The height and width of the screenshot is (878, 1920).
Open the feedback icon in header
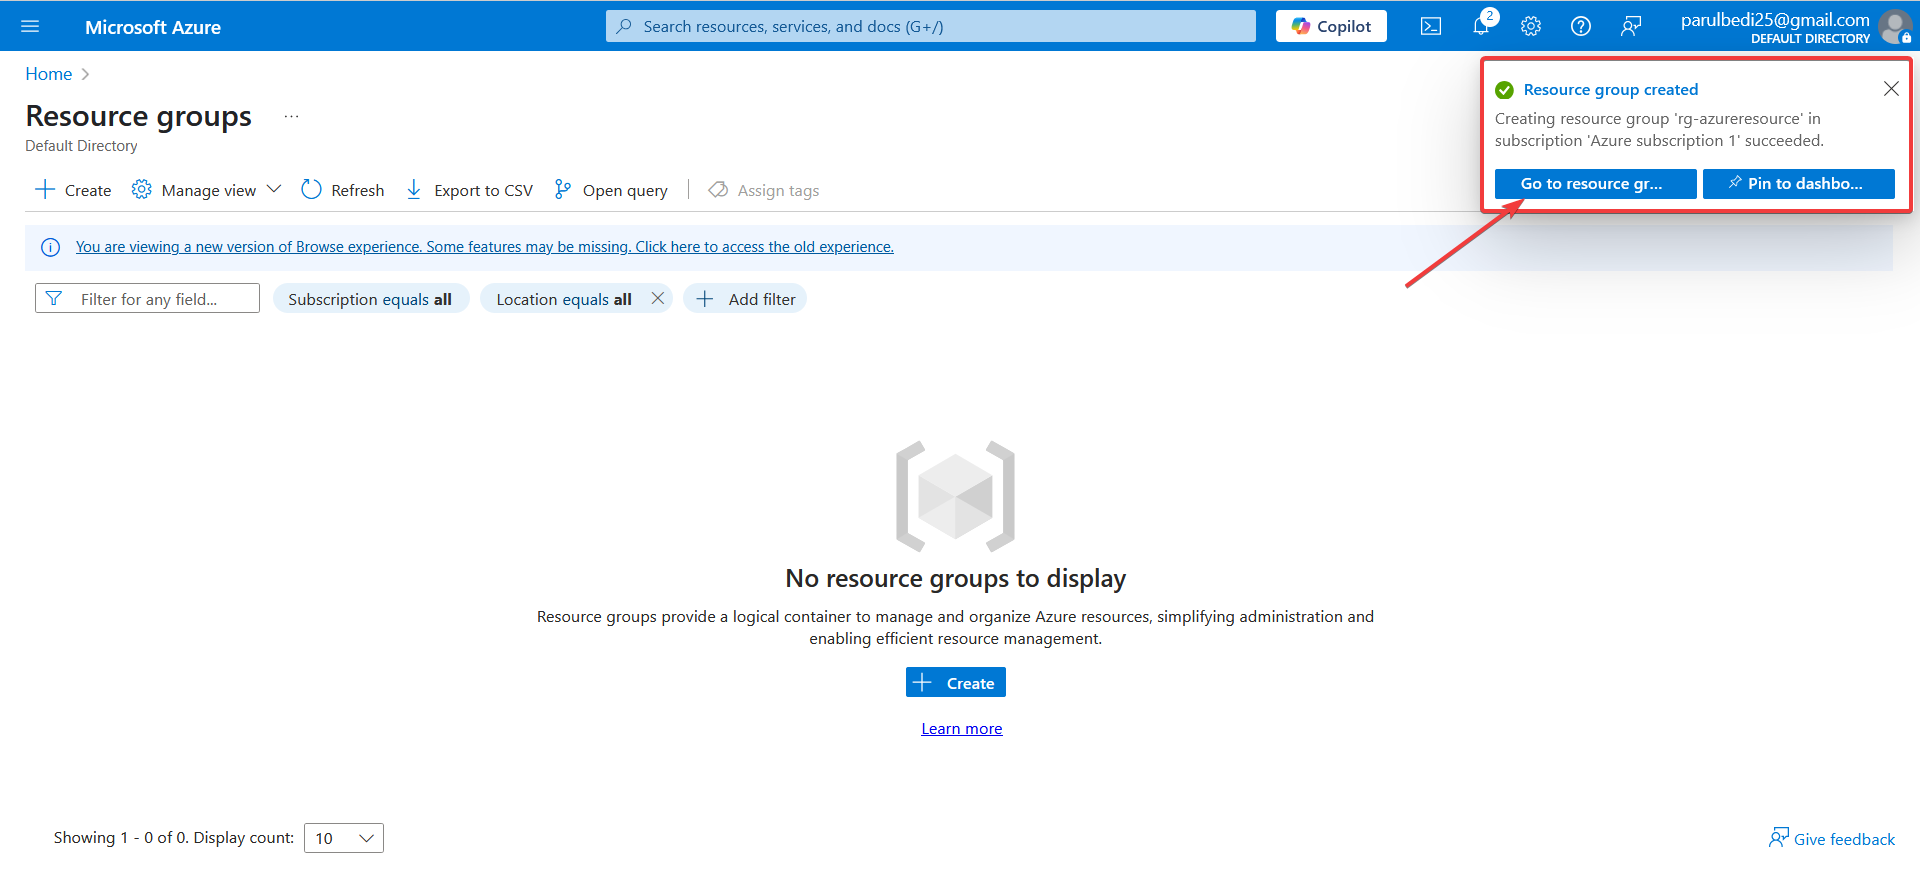click(x=1631, y=26)
